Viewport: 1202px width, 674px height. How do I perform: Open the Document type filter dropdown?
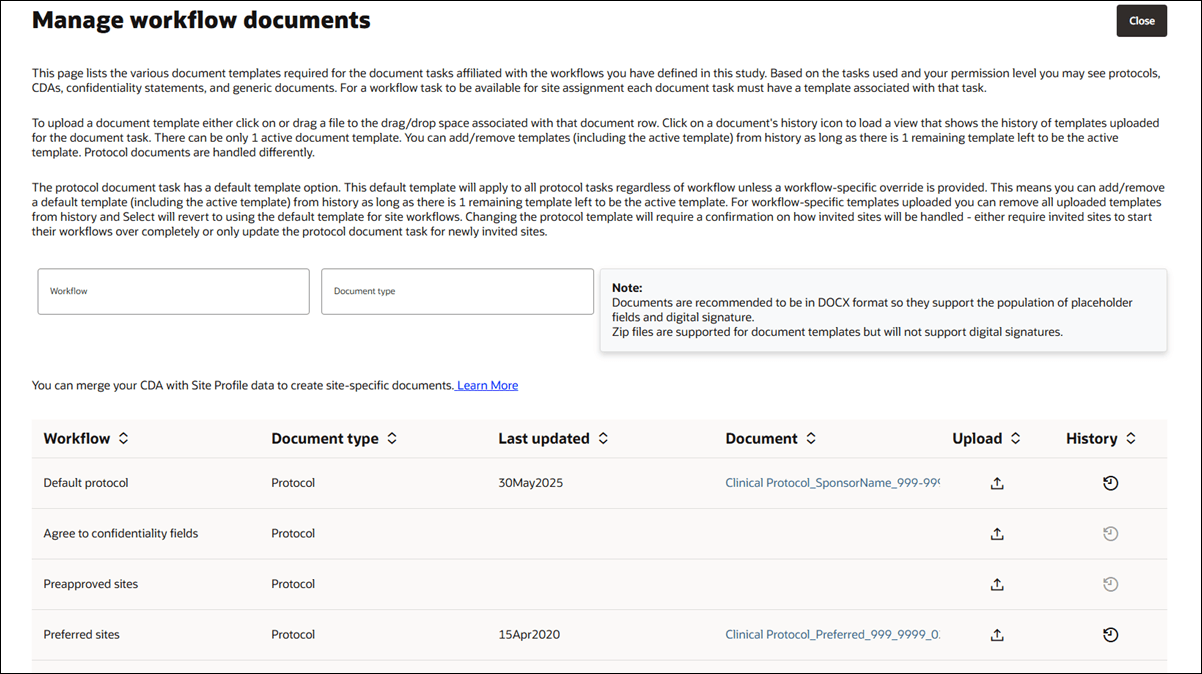pyautogui.click(x=456, y=291)
